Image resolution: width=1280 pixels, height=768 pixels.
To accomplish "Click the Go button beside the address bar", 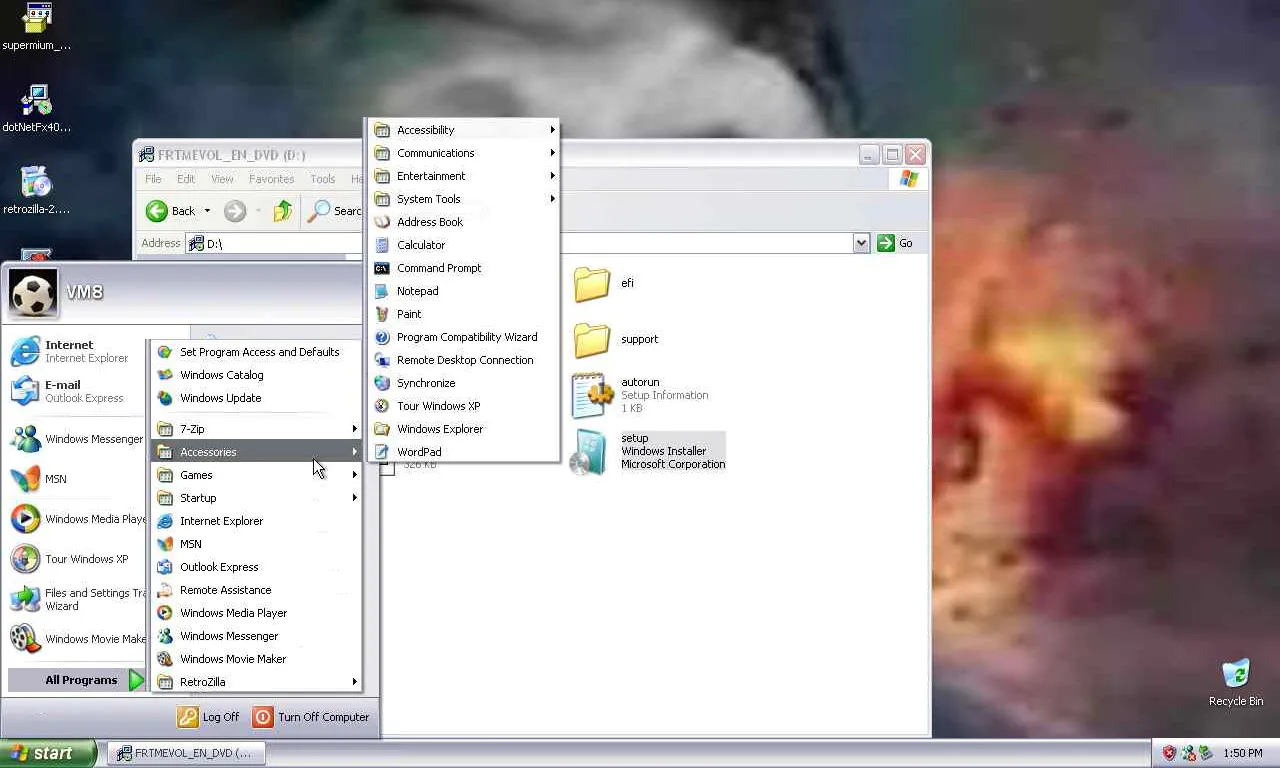I will coord(895,243).
